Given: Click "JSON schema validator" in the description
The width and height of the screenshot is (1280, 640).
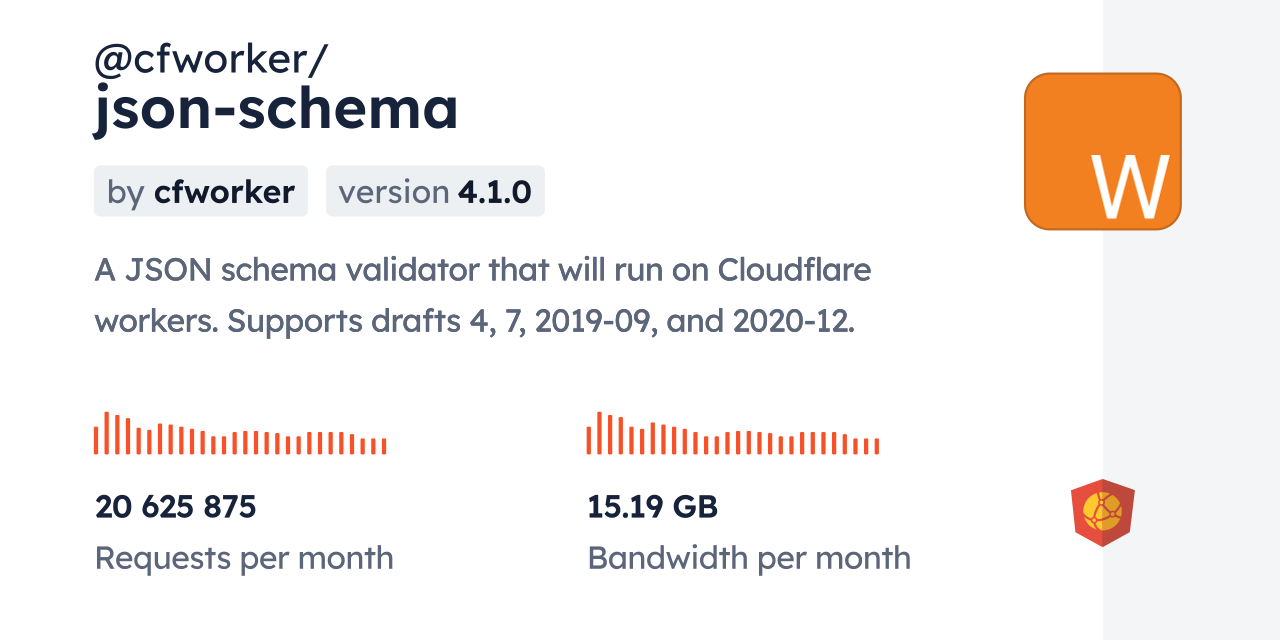Looking at the screenshot, I should click(x=299, y=270).
